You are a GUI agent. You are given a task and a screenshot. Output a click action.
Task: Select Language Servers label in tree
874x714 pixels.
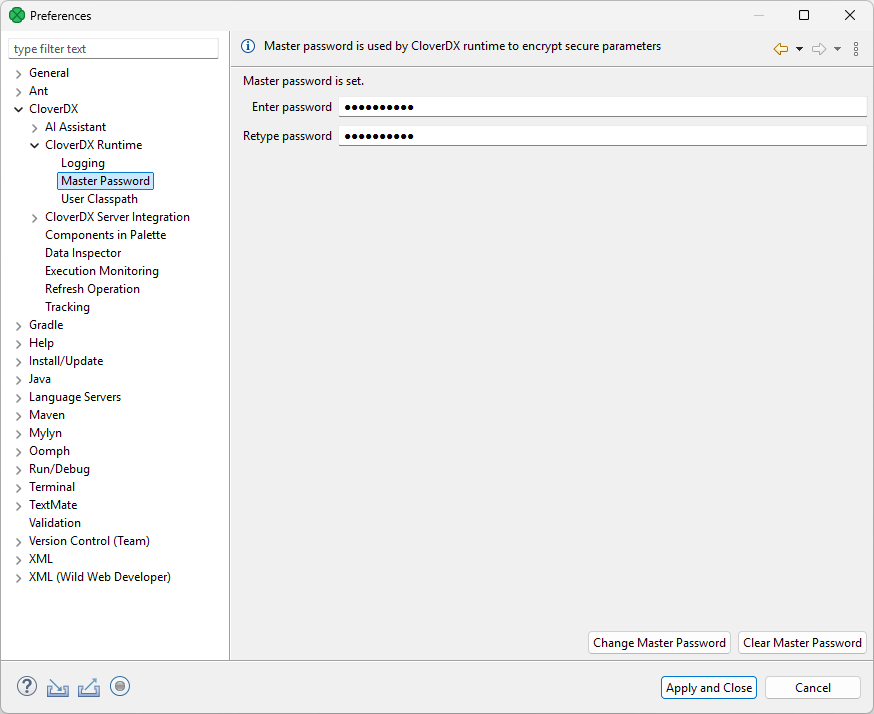pos(75,397)
